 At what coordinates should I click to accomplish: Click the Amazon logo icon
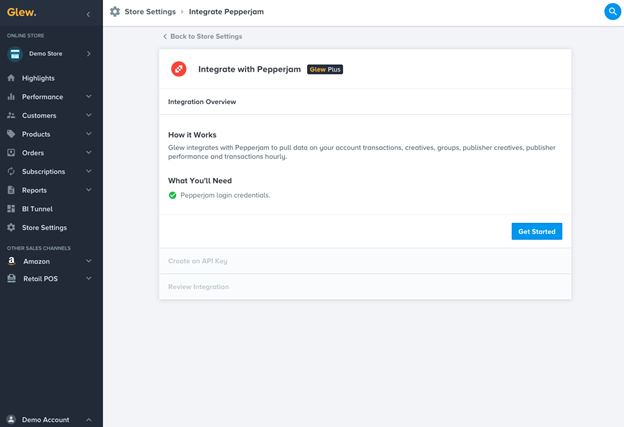(x=12, y=261)
